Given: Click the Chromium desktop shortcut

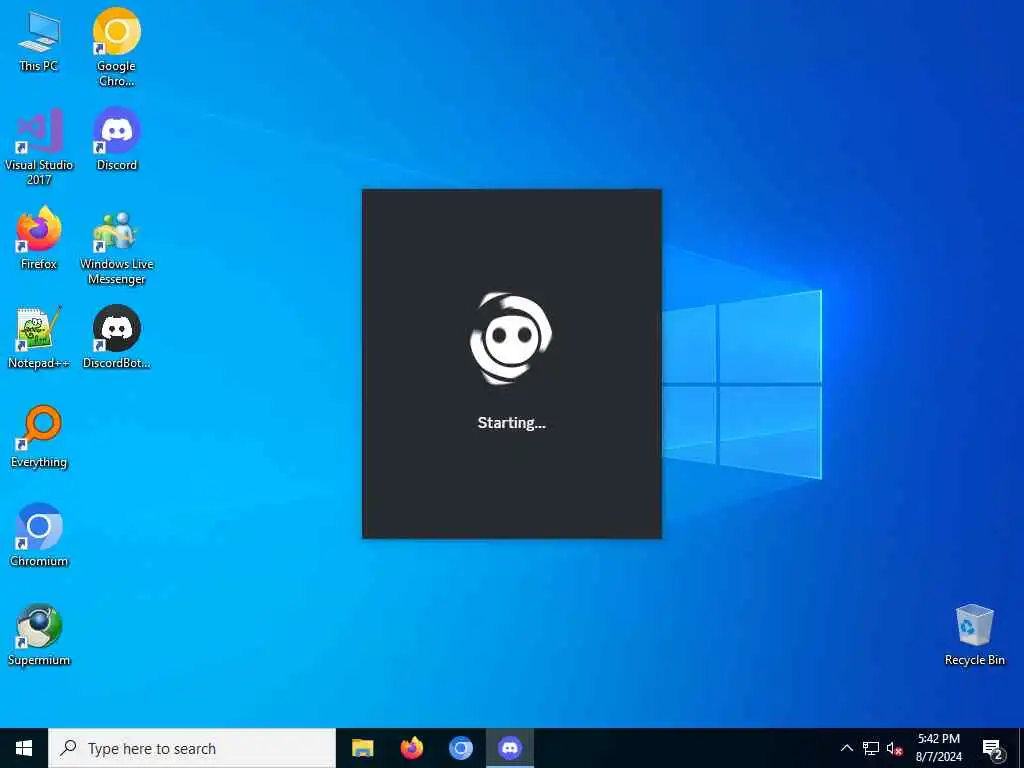Looking at the screenshot, I should [39, 535].
